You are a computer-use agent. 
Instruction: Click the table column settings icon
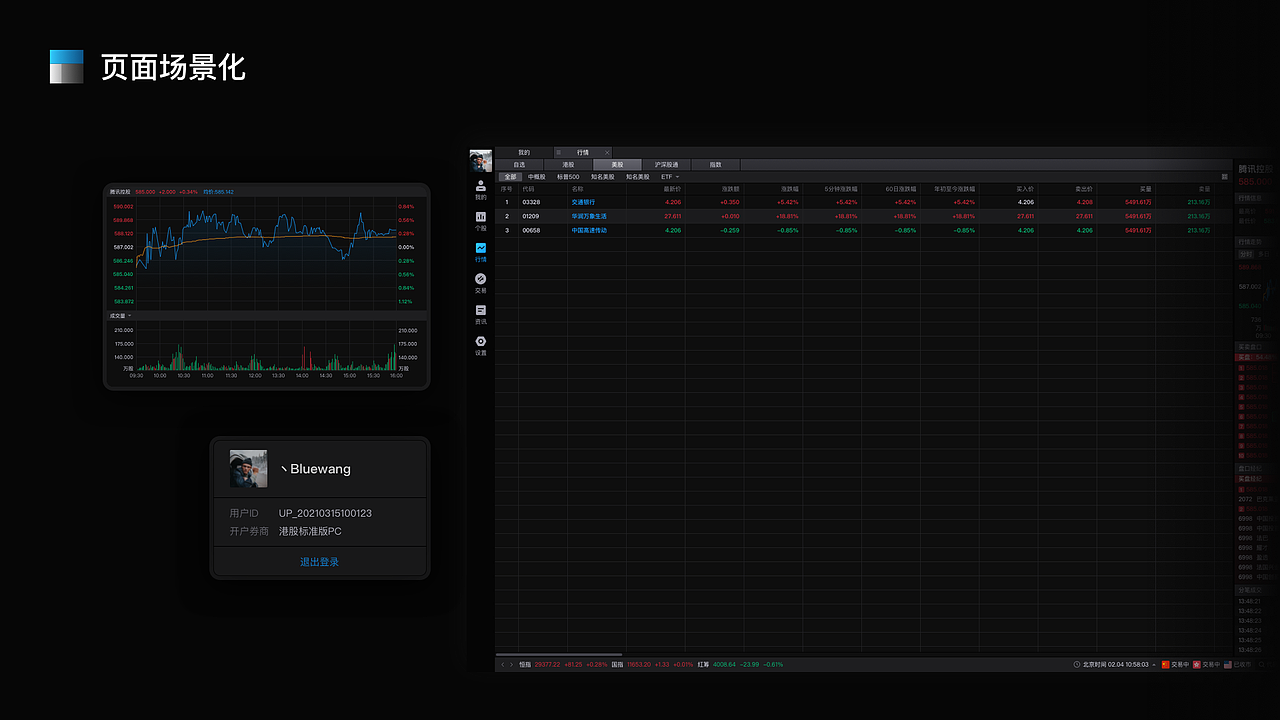pyautogui.click(x=1225, y=177)
